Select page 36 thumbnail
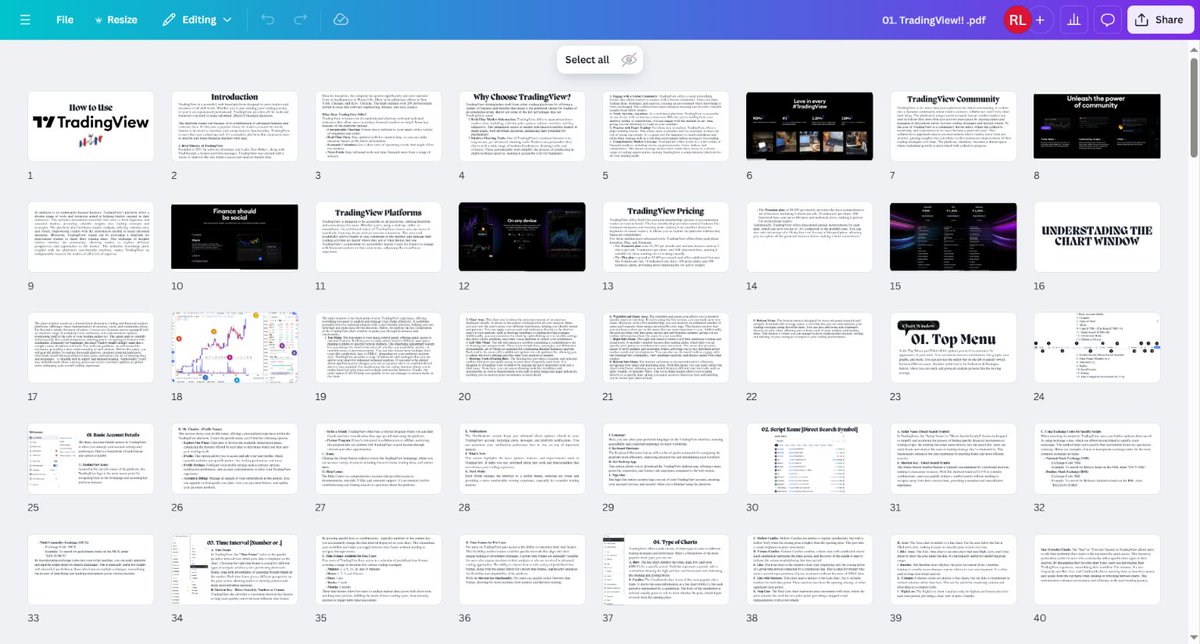The width and height of the screenshot is (1200, 644). pos(521,570)
